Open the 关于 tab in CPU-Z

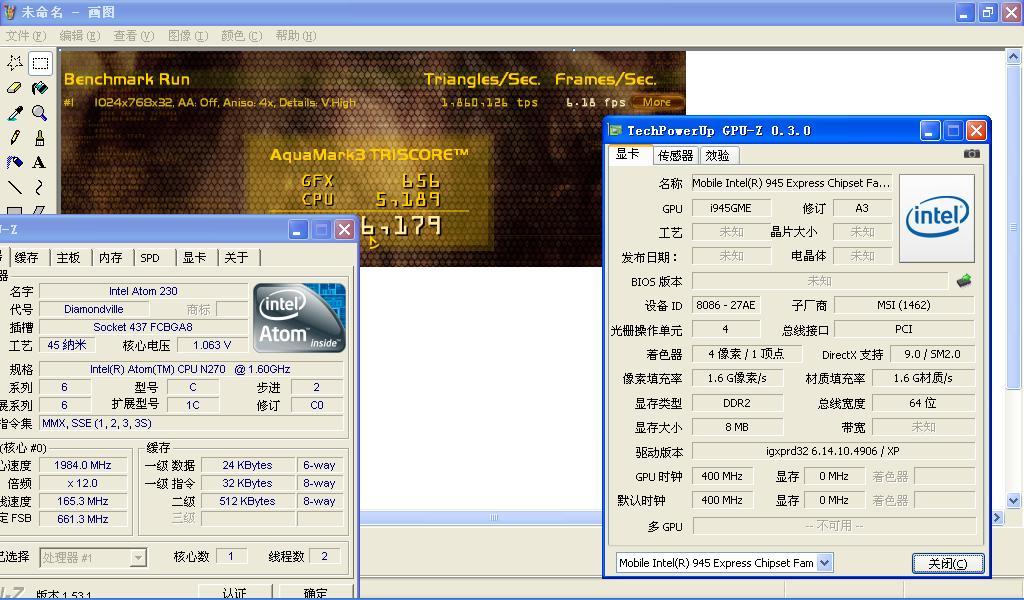click(x=236, y=257)
